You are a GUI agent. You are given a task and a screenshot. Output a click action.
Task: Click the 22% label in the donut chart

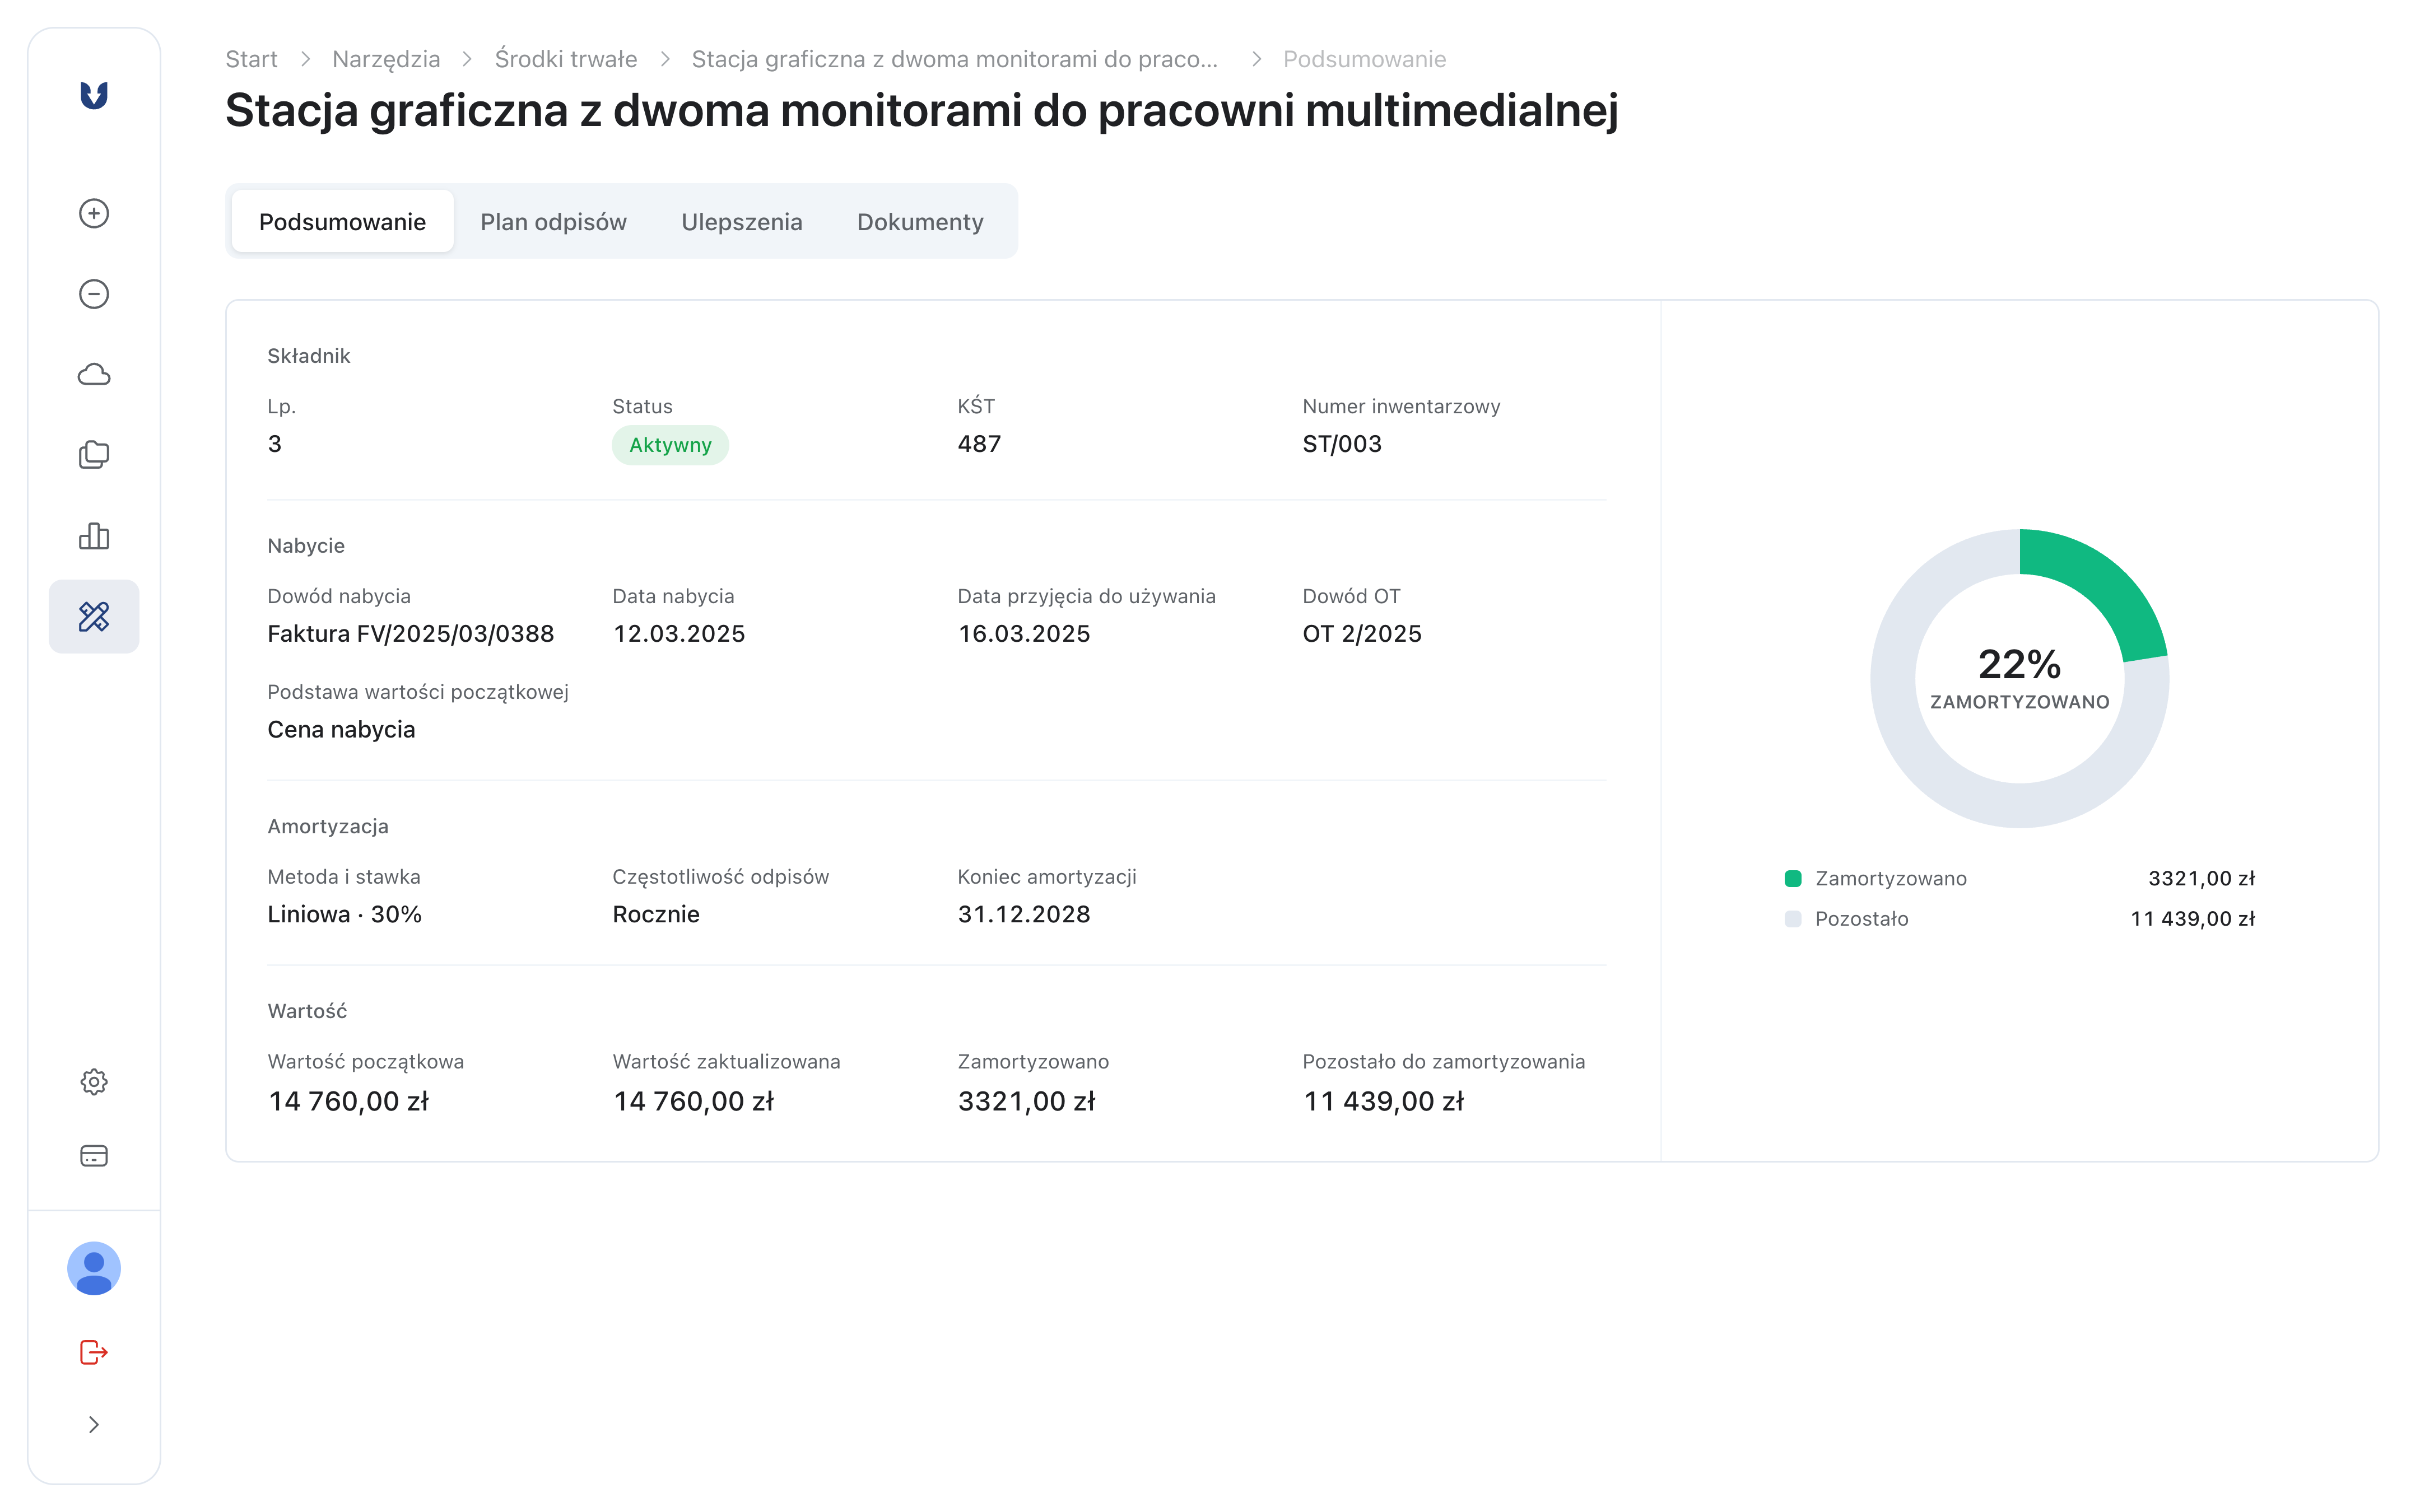click(2019, 664)
